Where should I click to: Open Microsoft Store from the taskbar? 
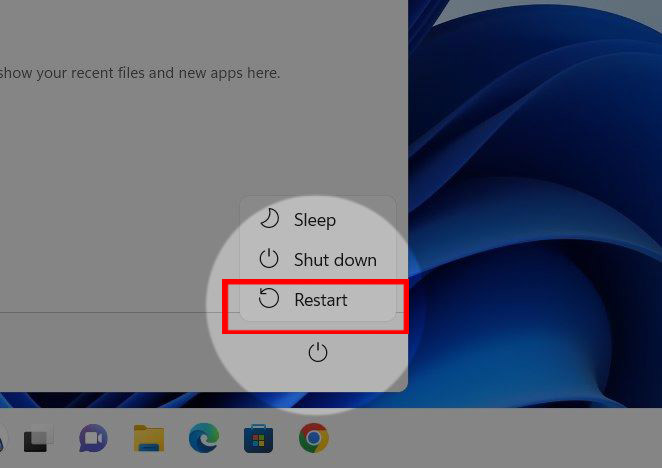tap(258, 438)
